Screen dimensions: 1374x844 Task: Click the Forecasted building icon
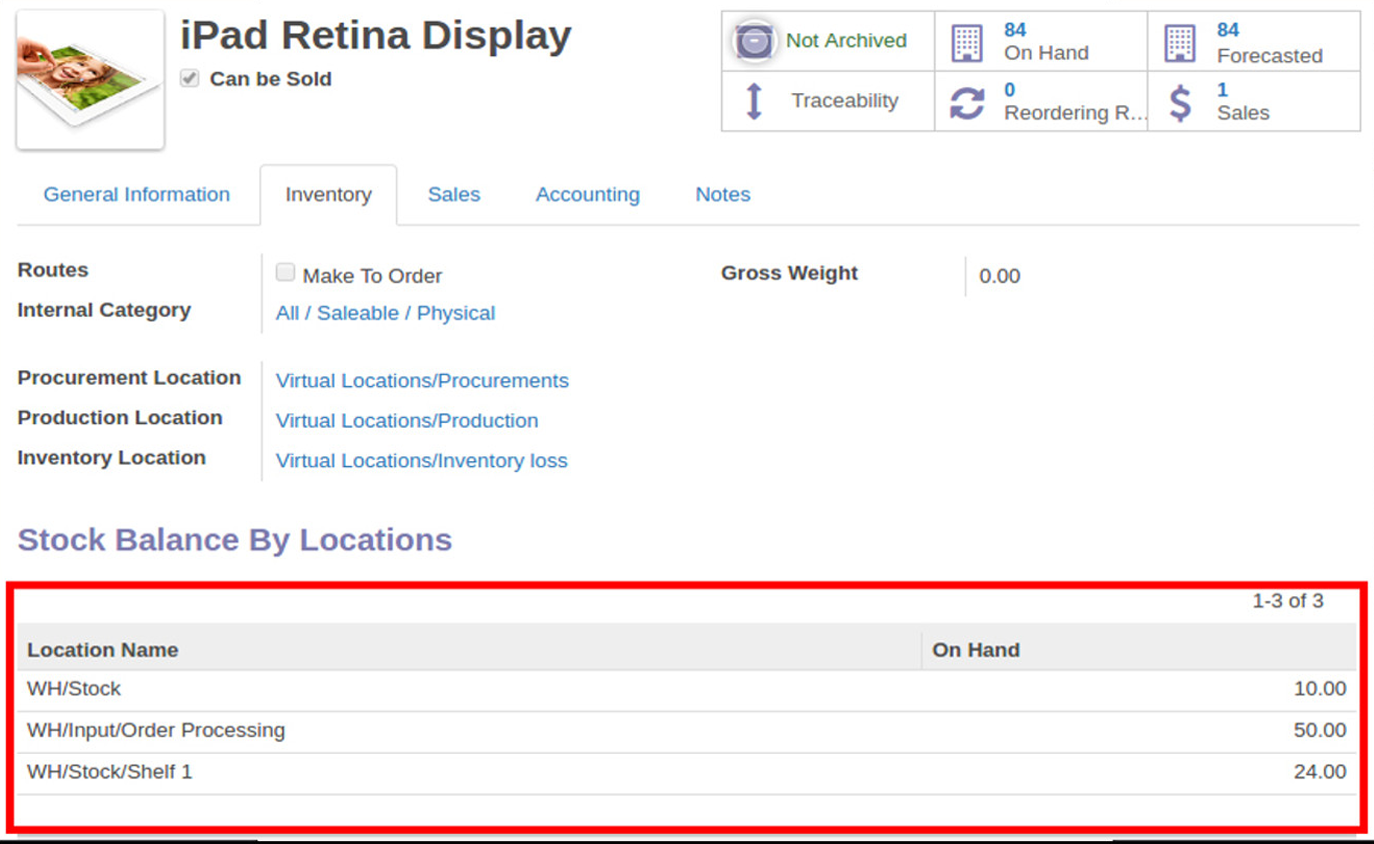point(1180,42)
